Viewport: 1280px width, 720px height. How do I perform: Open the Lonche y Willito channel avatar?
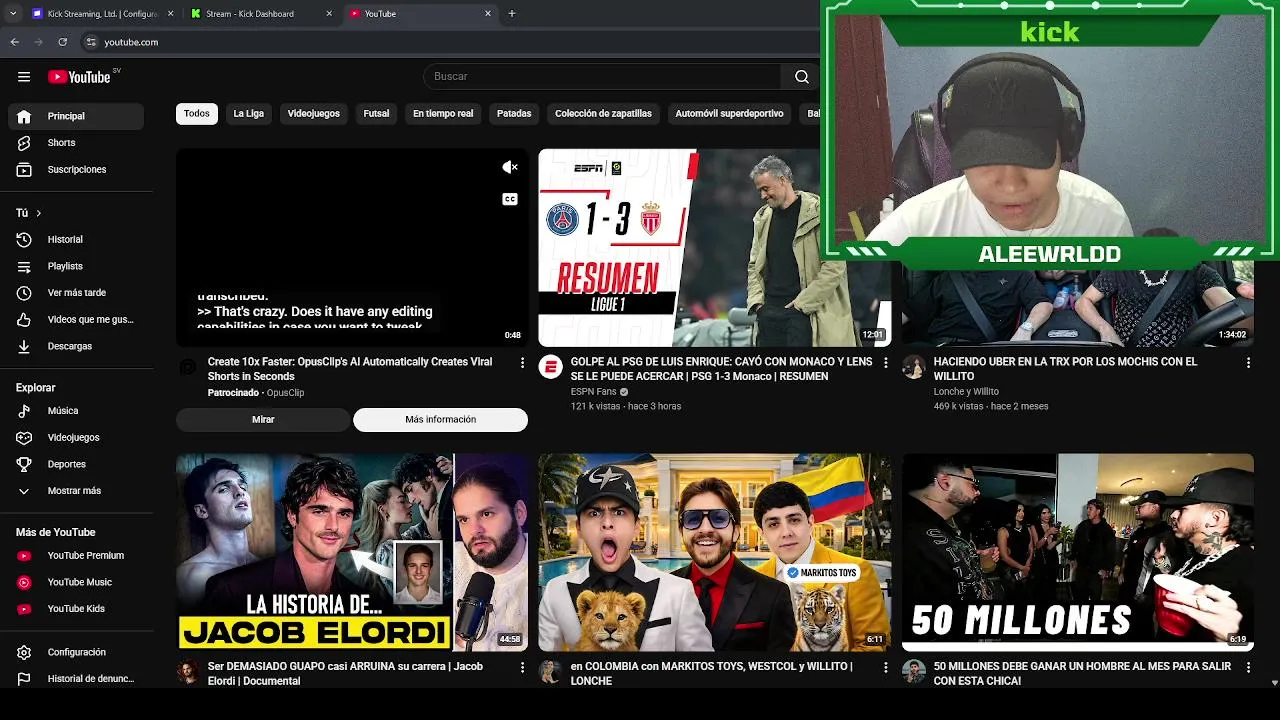coord(913,367)
